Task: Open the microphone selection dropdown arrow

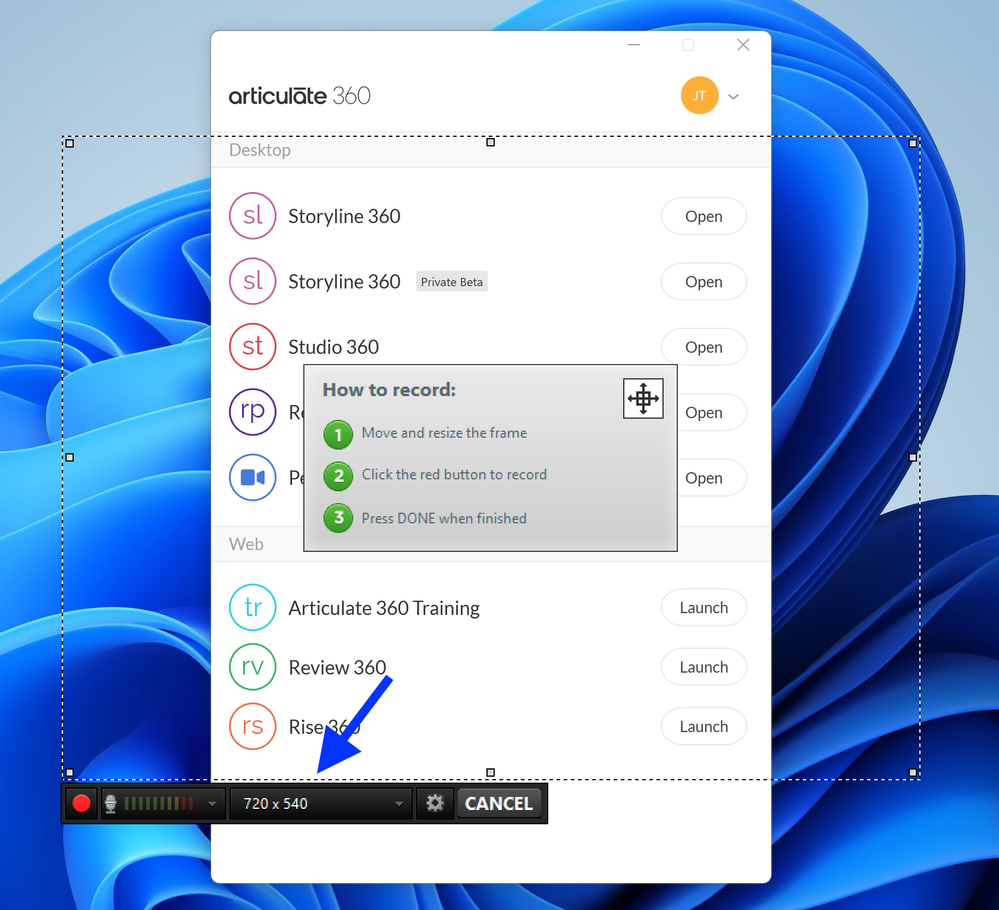Action: pos(212,804)
